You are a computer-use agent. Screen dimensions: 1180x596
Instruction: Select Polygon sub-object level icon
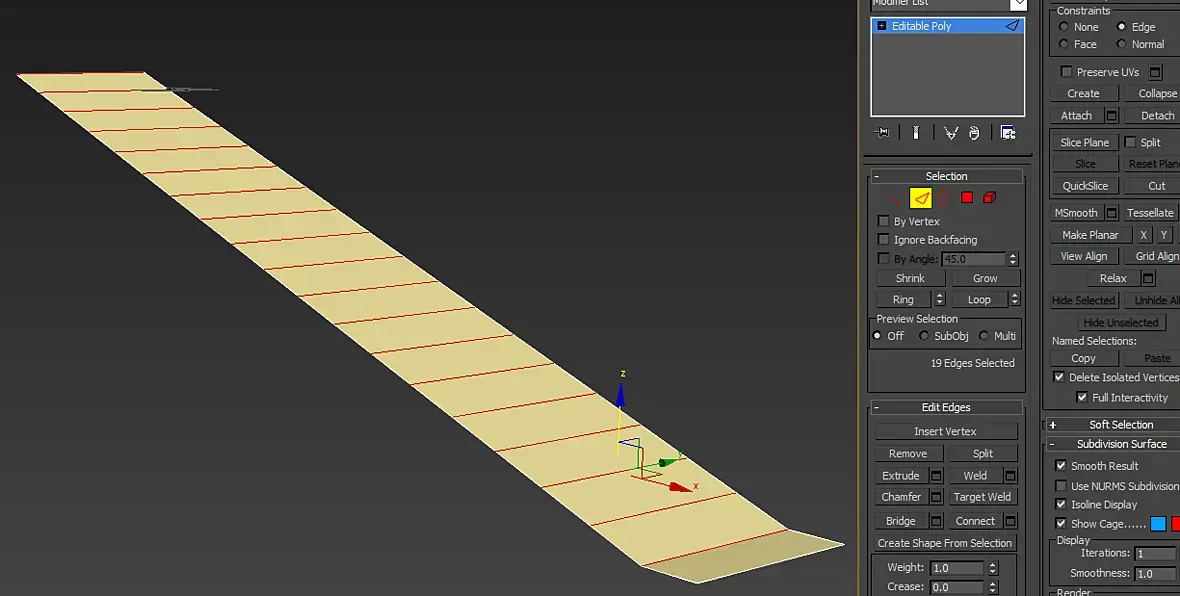coord(967,198)
